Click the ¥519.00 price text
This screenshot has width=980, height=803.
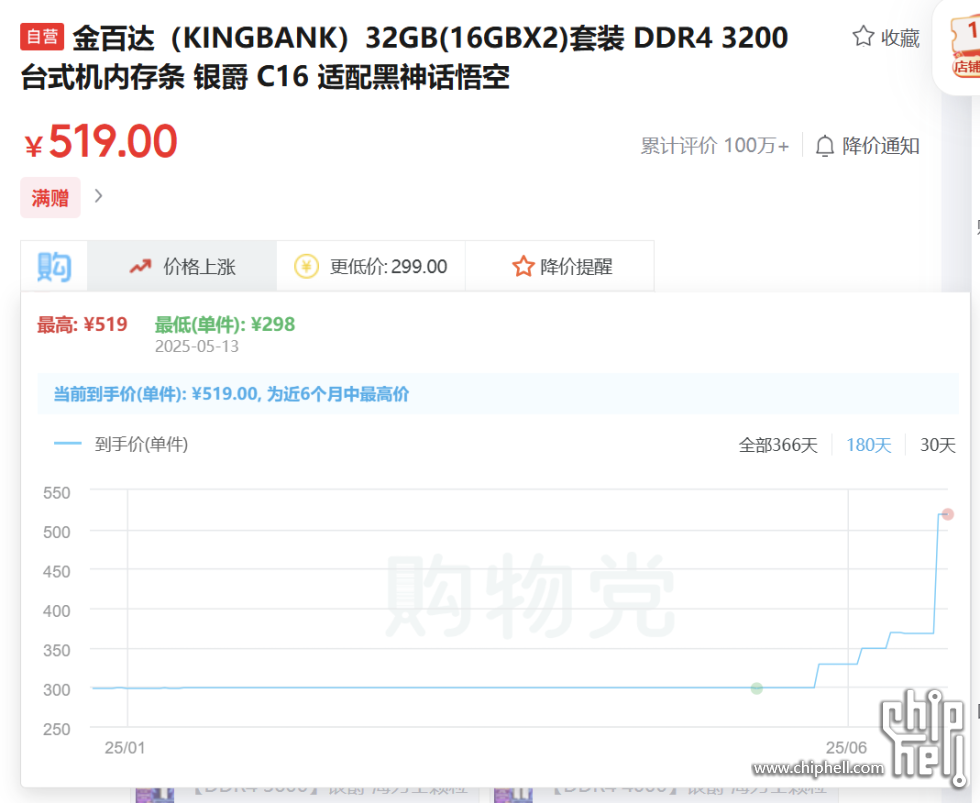coord(101,142)
